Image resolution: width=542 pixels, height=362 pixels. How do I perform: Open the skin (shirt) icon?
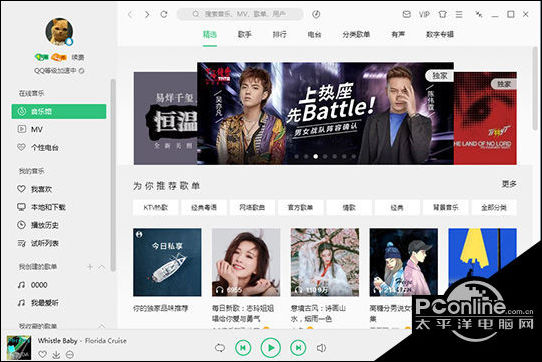click(x=442, y=14)
